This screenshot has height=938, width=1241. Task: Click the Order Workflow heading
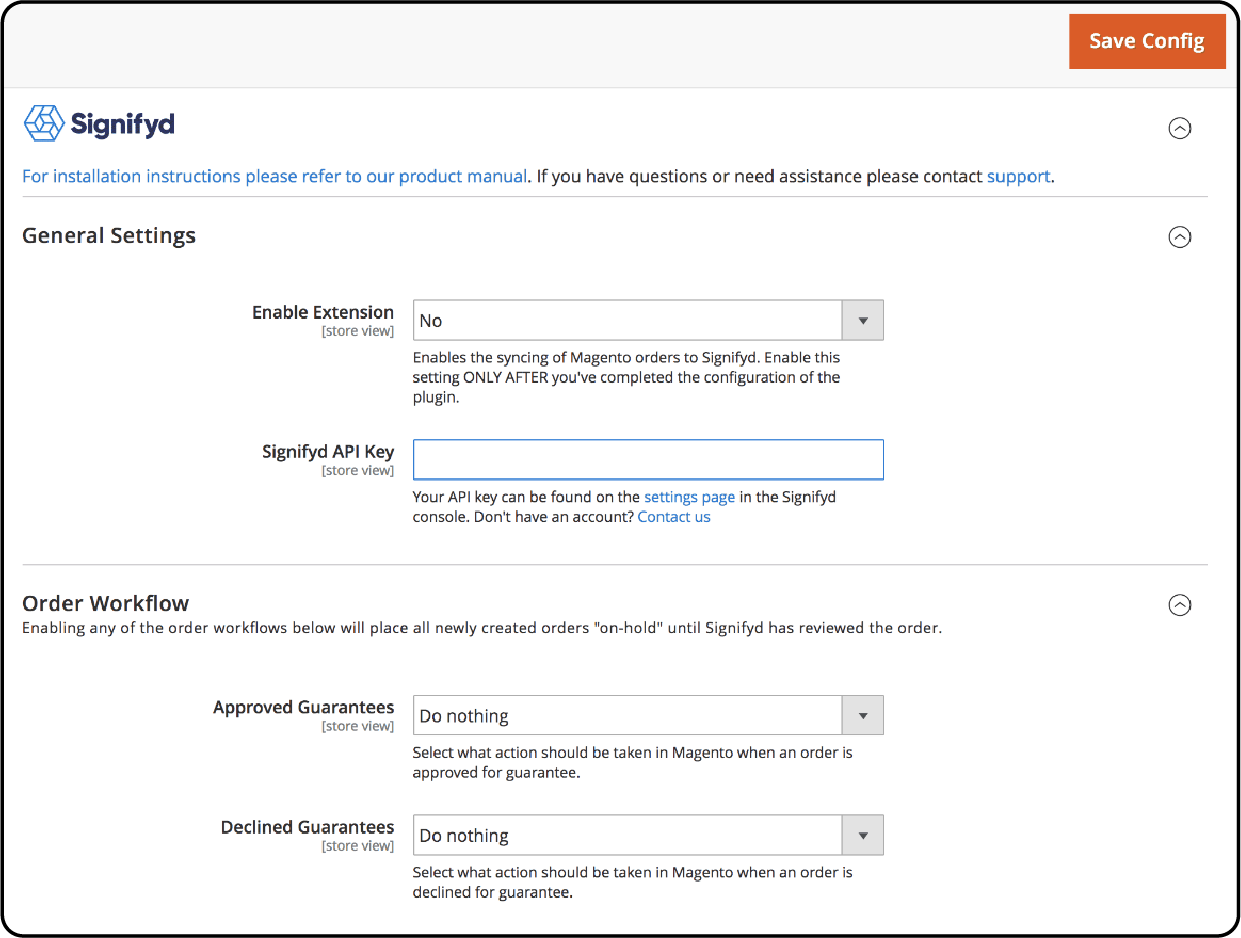(105, 603)
